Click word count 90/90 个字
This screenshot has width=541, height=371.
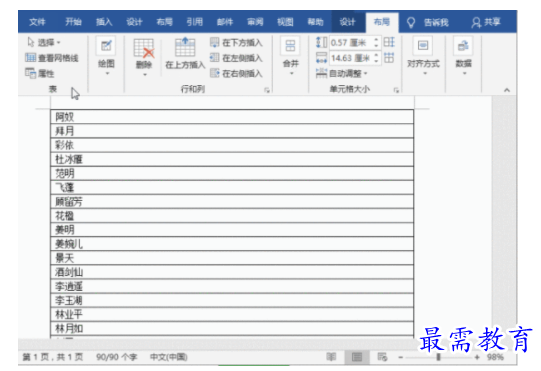point(116,357)
